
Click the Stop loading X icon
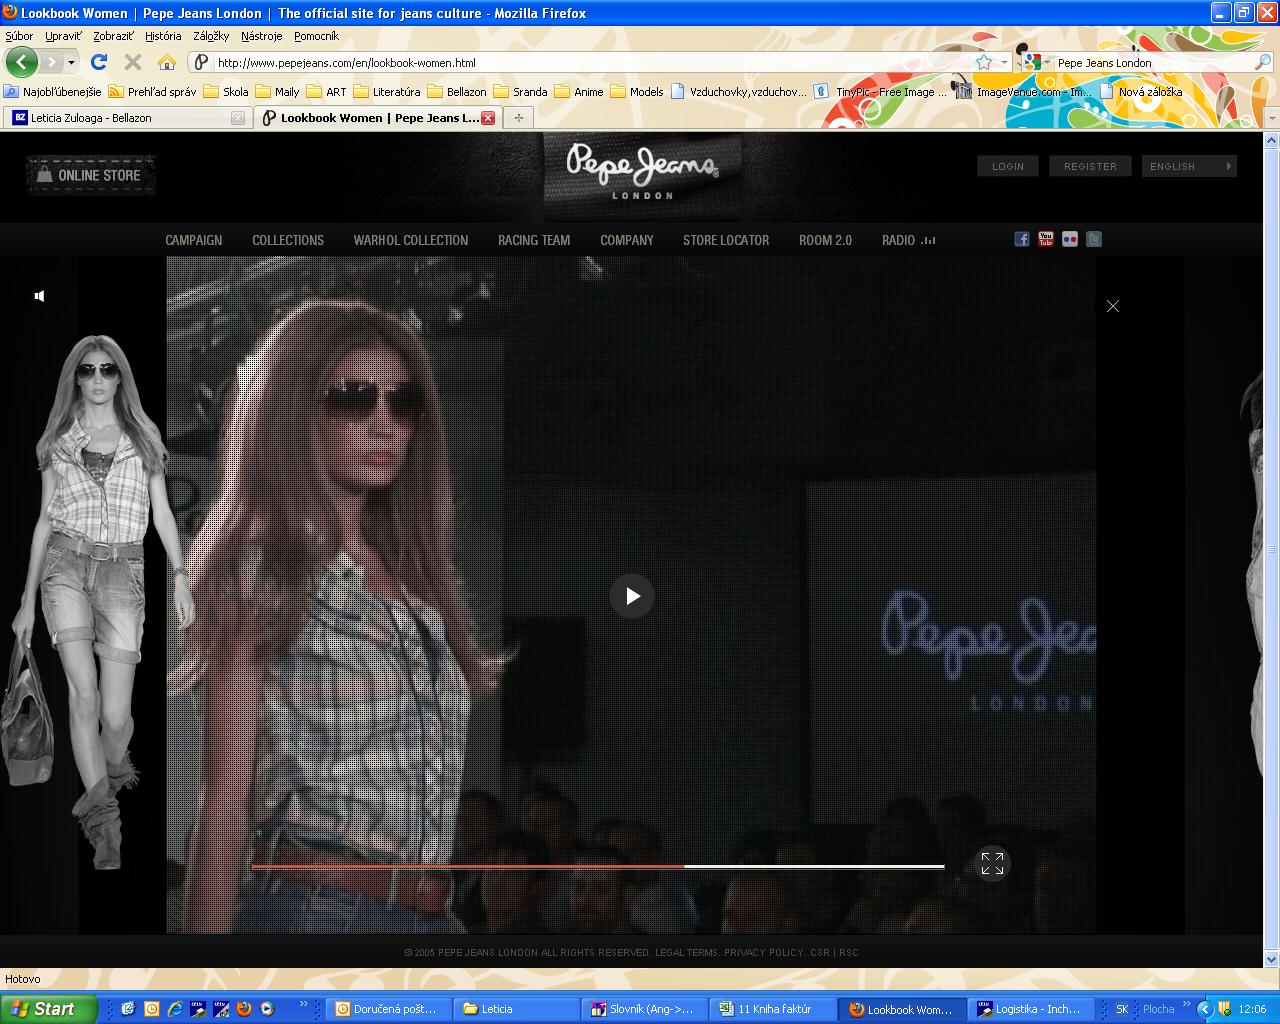point(132,62)
